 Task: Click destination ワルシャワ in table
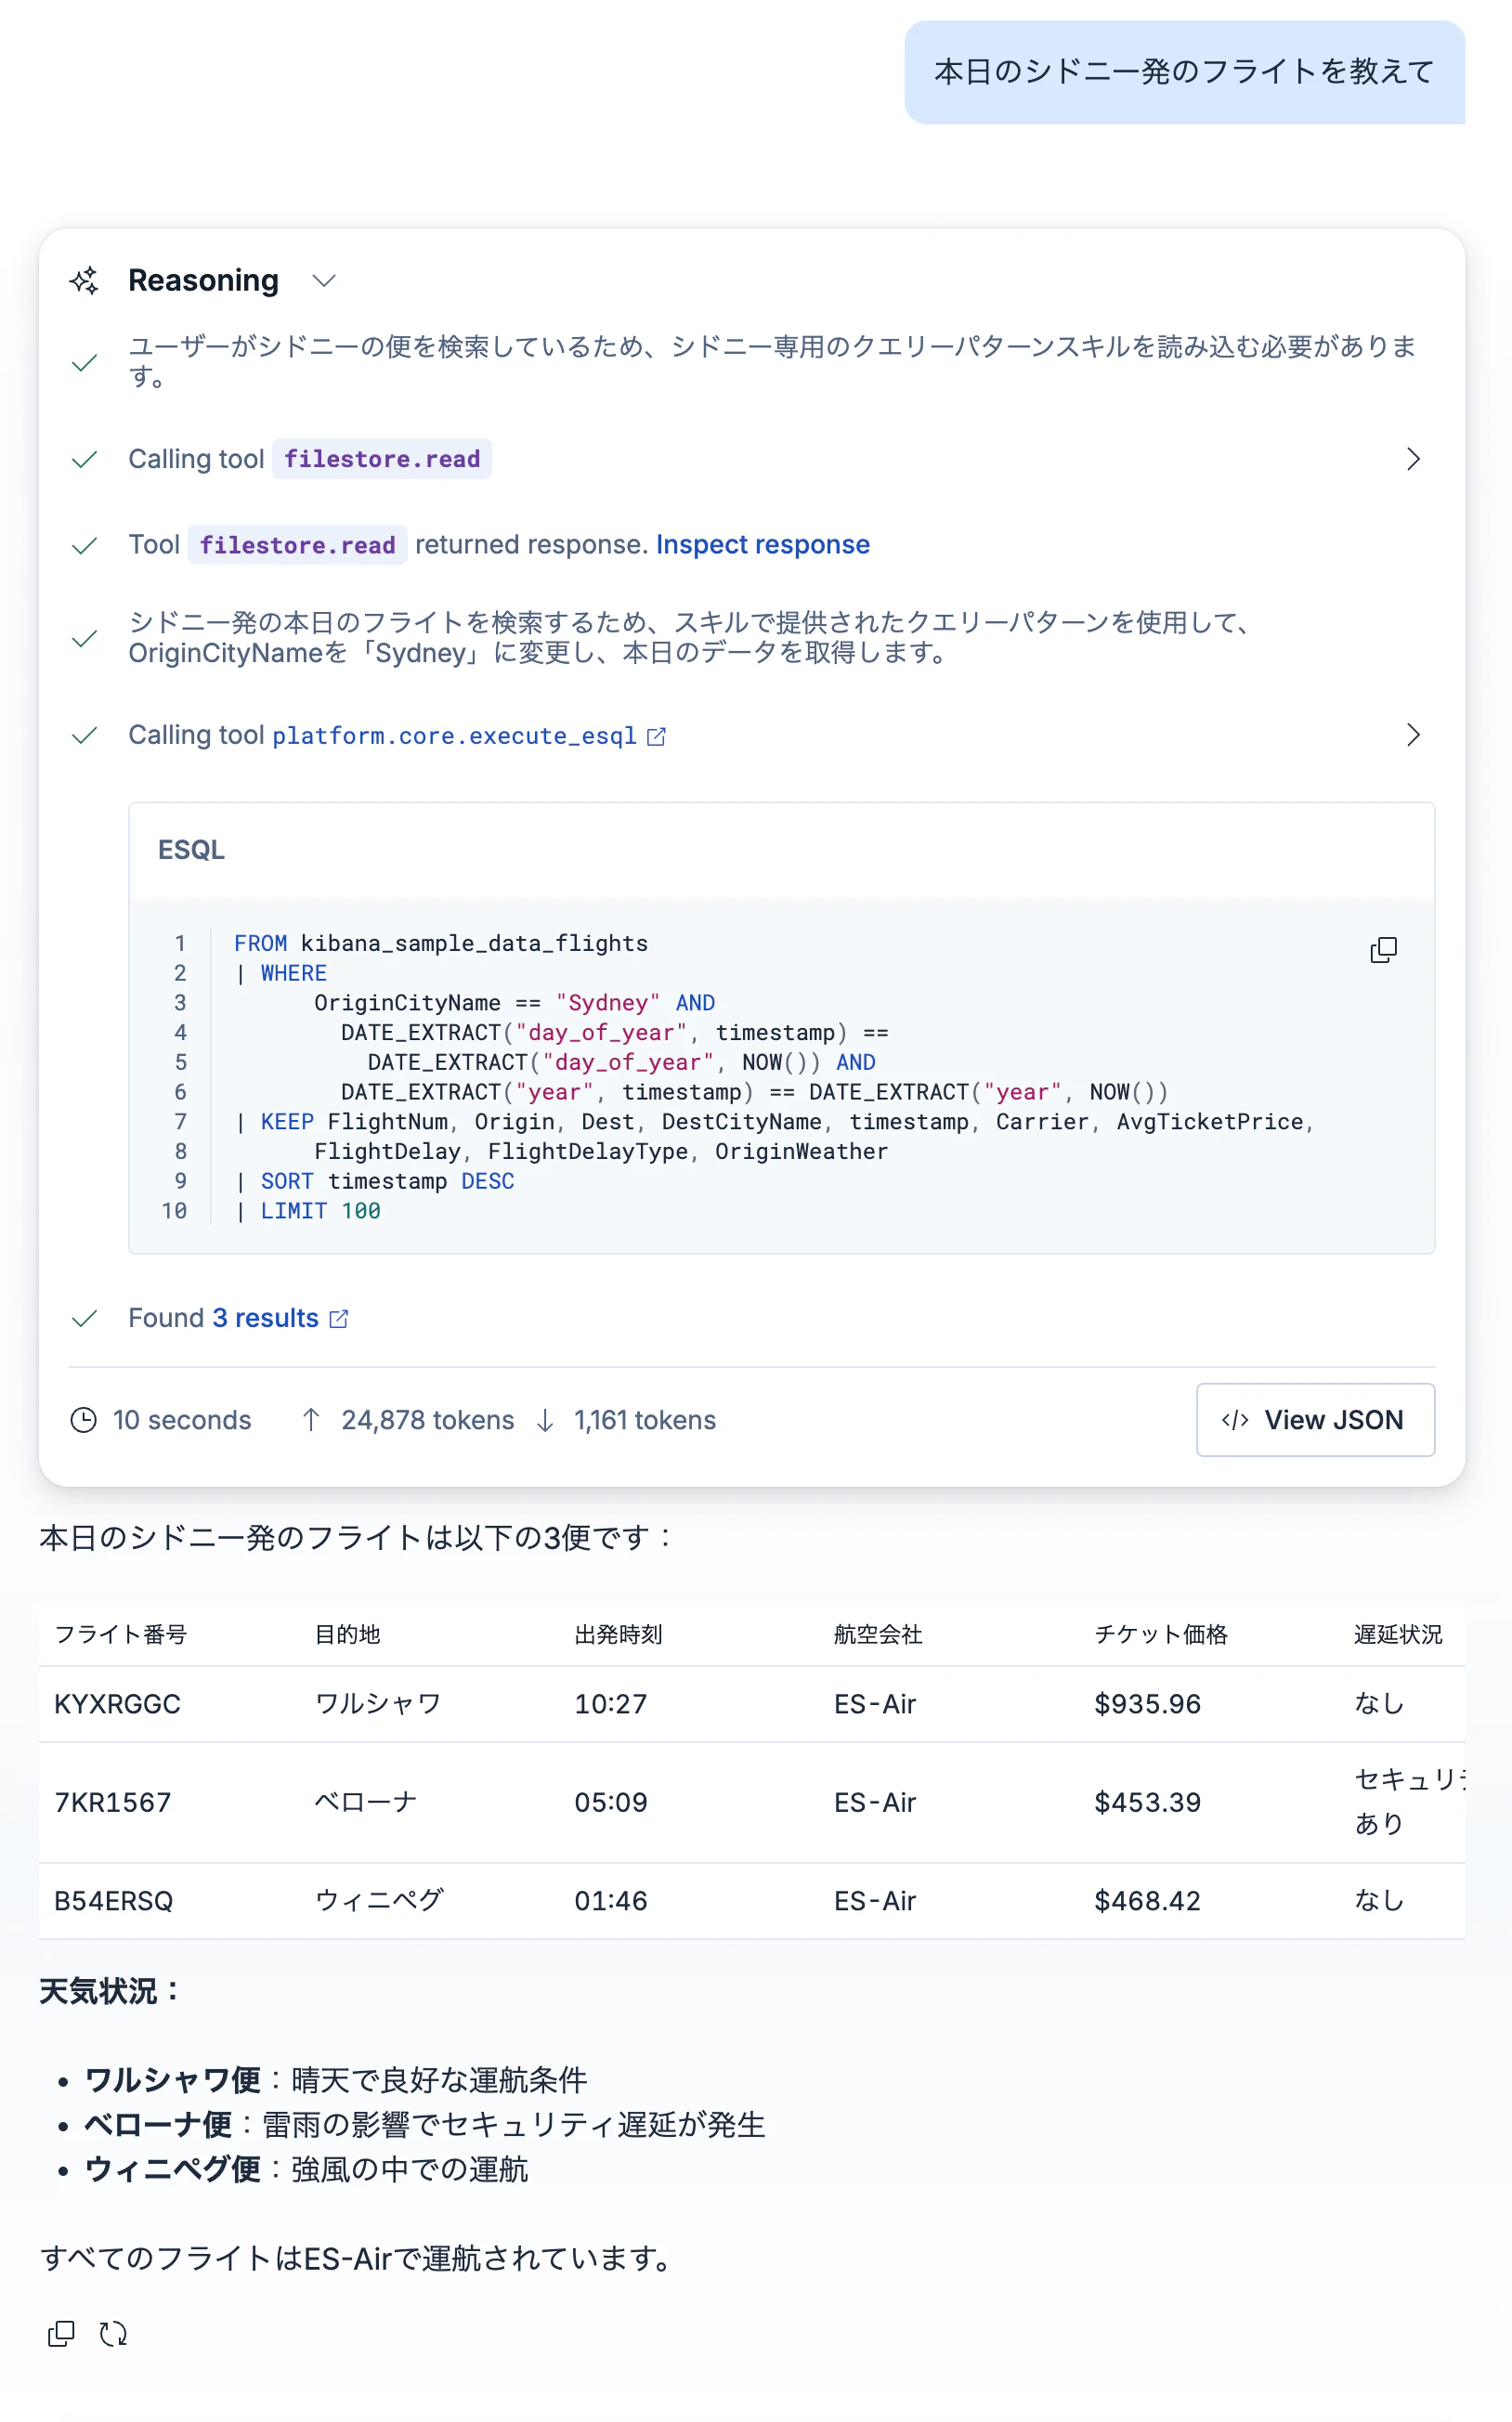coord(378,1704)
